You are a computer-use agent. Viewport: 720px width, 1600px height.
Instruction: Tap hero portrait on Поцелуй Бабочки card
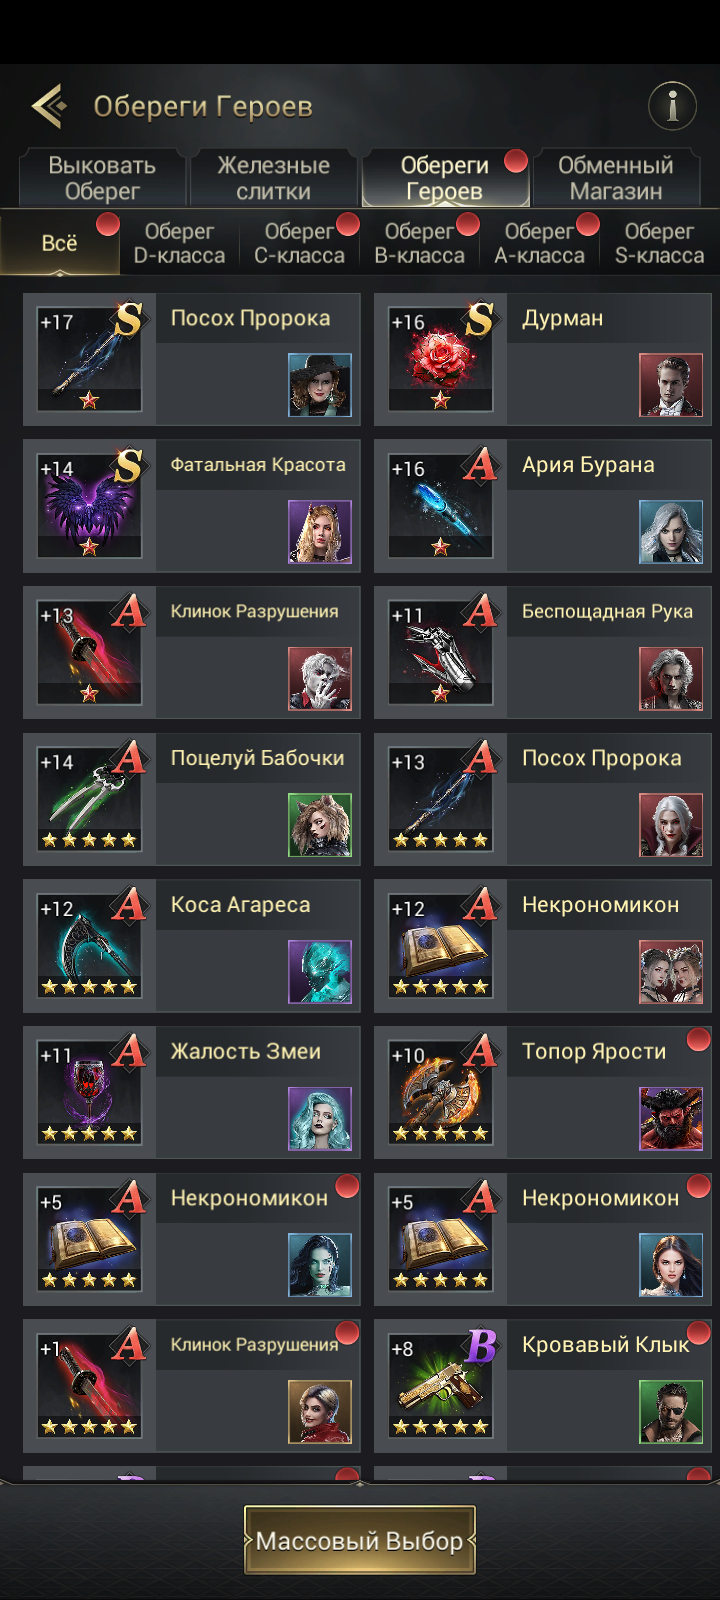pos(320,825)
